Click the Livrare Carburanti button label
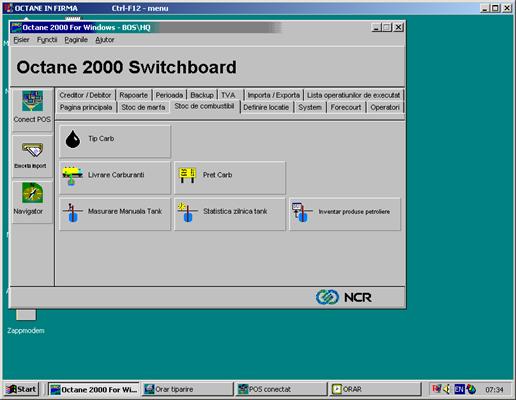The image size is (516, 400). click(x=116, y=175)
